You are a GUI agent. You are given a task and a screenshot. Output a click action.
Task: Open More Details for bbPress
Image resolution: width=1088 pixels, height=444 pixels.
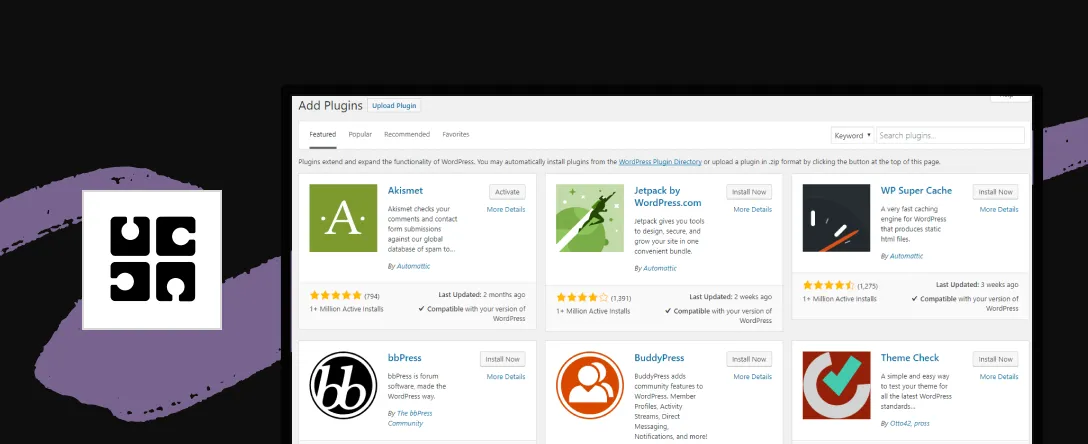(x=506, y=377)
